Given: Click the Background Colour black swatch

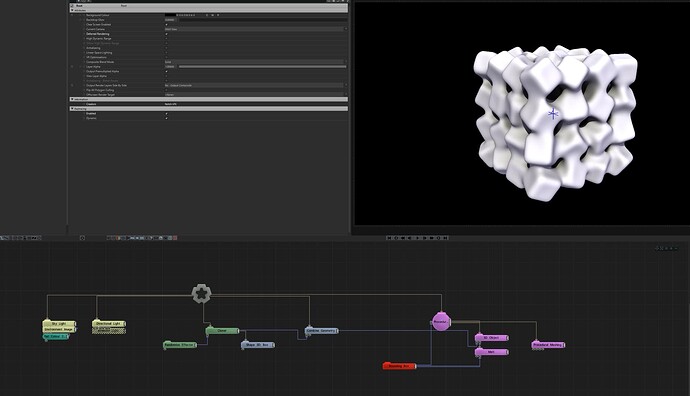Looking at the screenshot, I should (169, 15).
